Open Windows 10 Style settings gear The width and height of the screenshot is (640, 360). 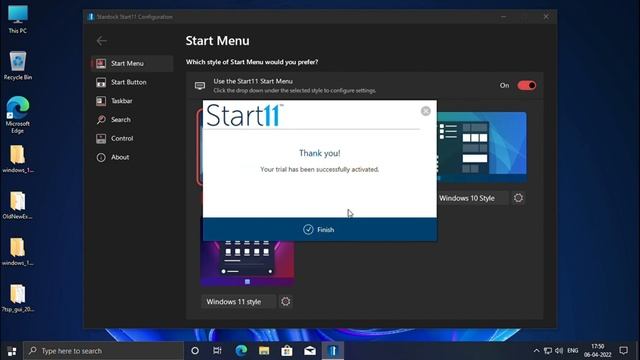tap(518, 198)
